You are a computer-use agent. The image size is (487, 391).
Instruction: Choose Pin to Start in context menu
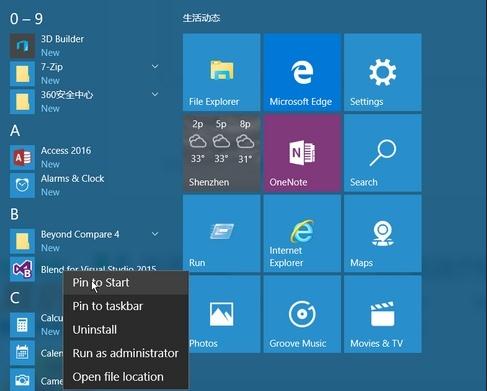(x=126, y=283)
